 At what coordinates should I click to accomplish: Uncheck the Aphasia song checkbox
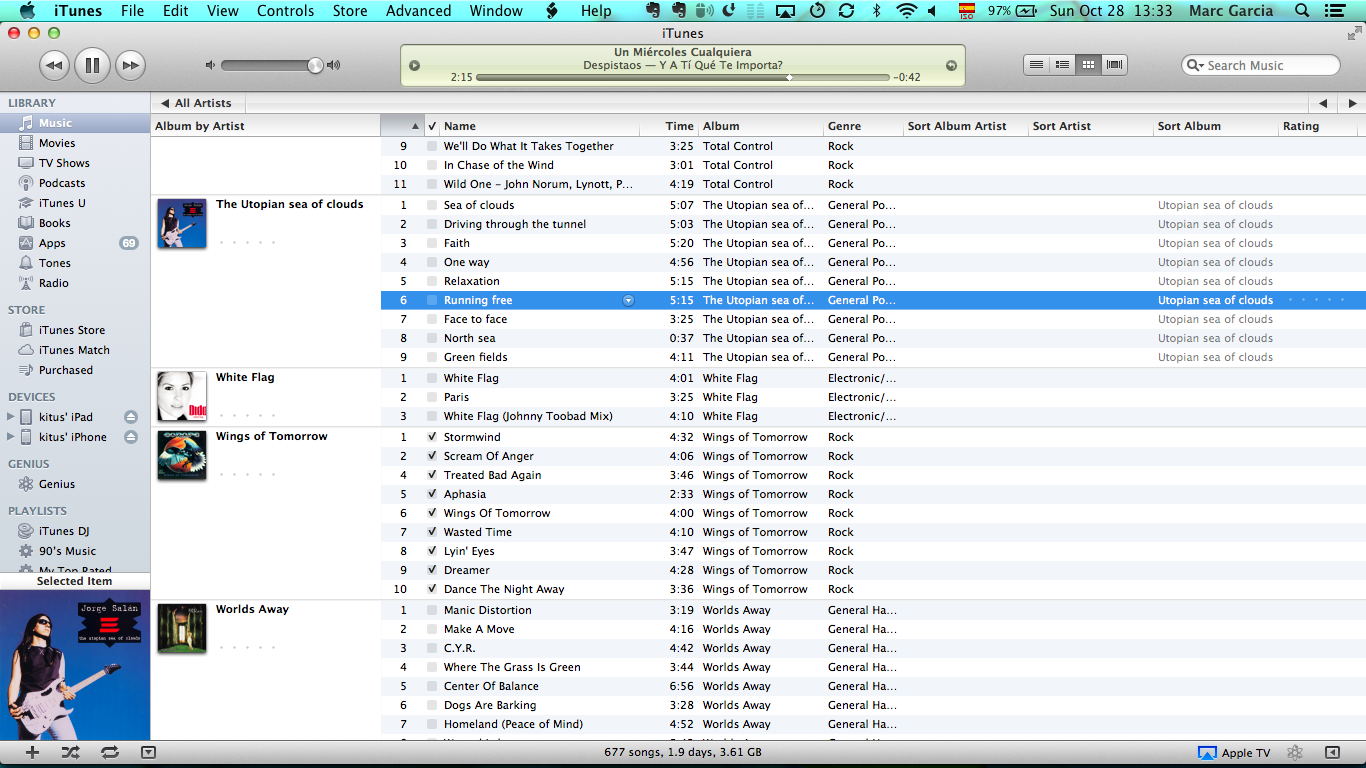432,494
